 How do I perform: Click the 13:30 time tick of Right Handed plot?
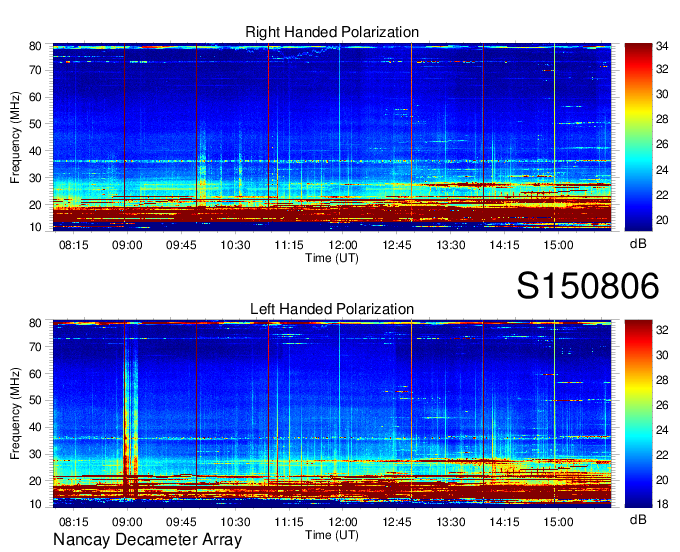pos(451,245)
